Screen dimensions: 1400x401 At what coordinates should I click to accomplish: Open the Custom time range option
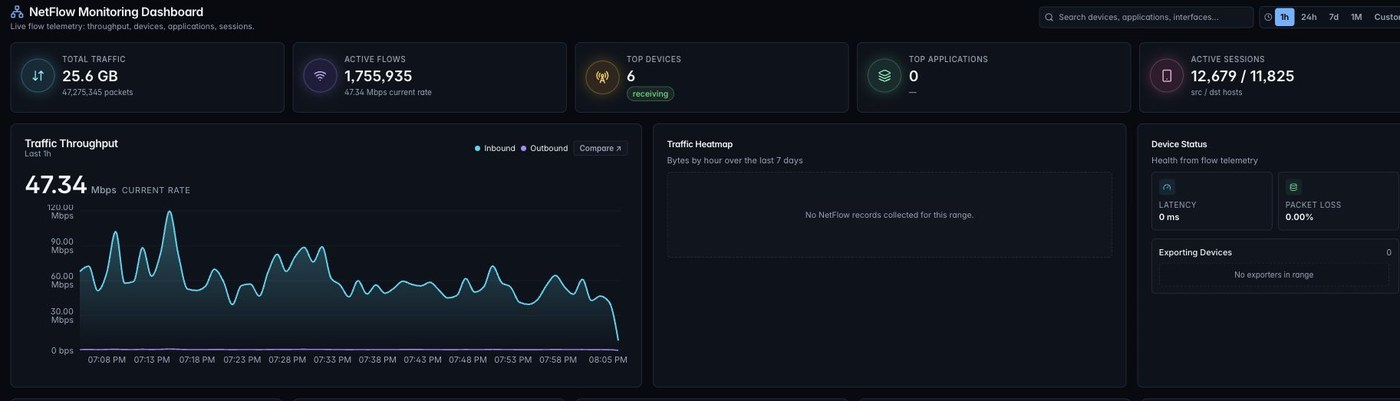pyautogui.click(x=1387, y=17)
